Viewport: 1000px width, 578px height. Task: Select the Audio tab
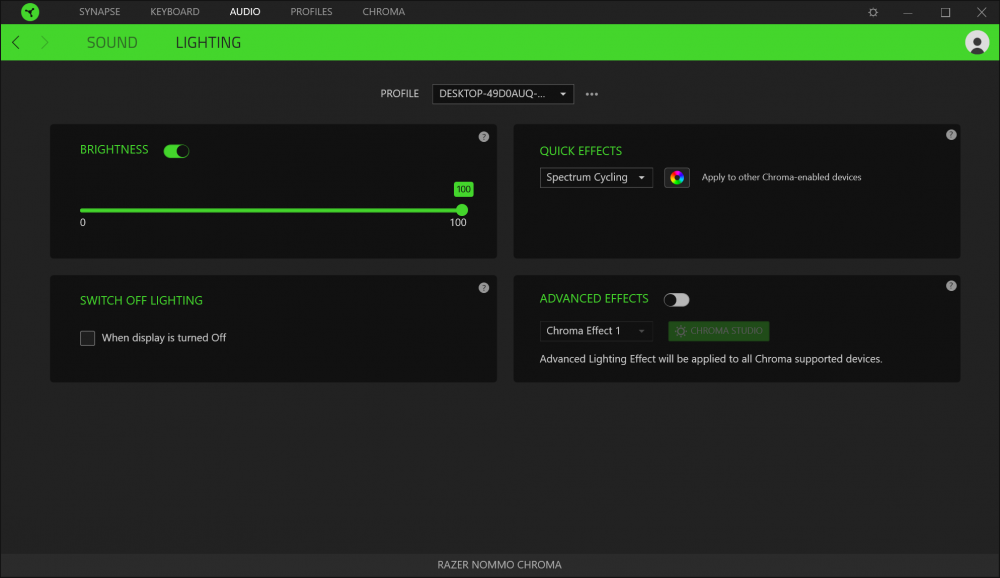245,11
